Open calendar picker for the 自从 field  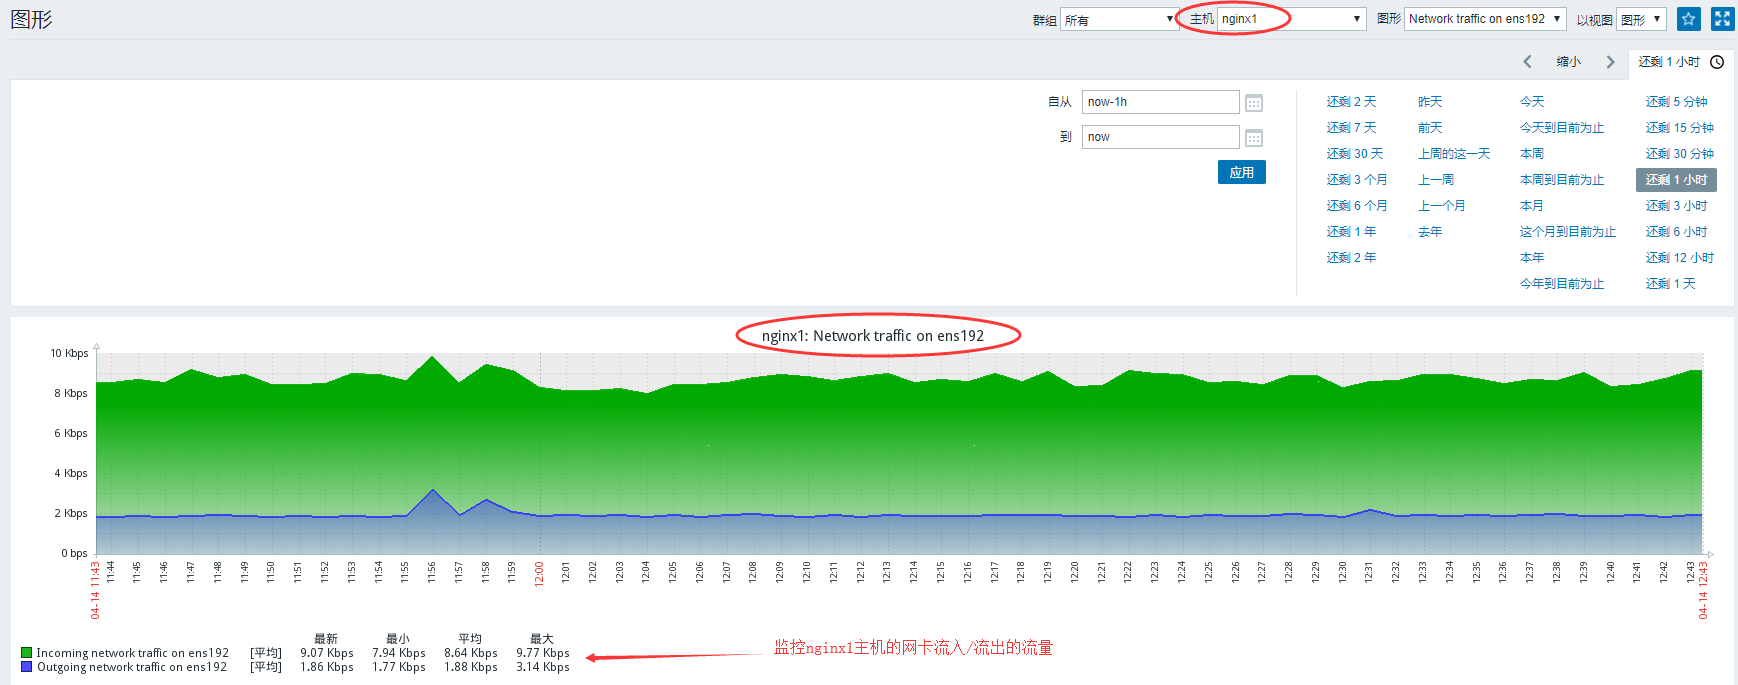coord(1254,103)
